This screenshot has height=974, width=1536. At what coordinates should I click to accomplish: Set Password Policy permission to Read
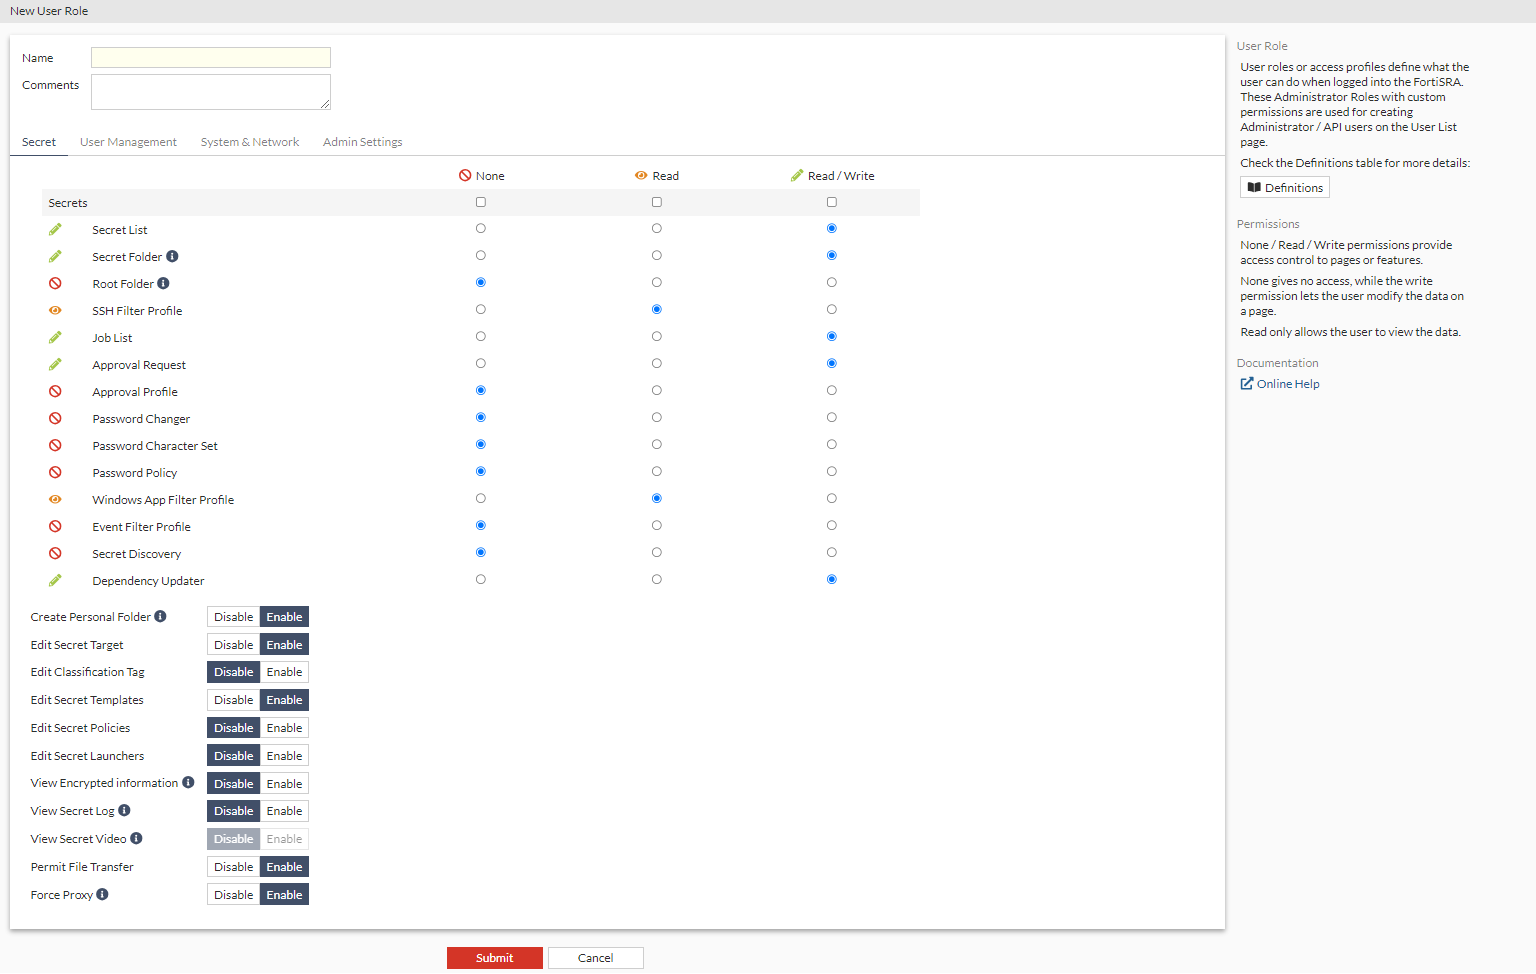tap(657, 472)
